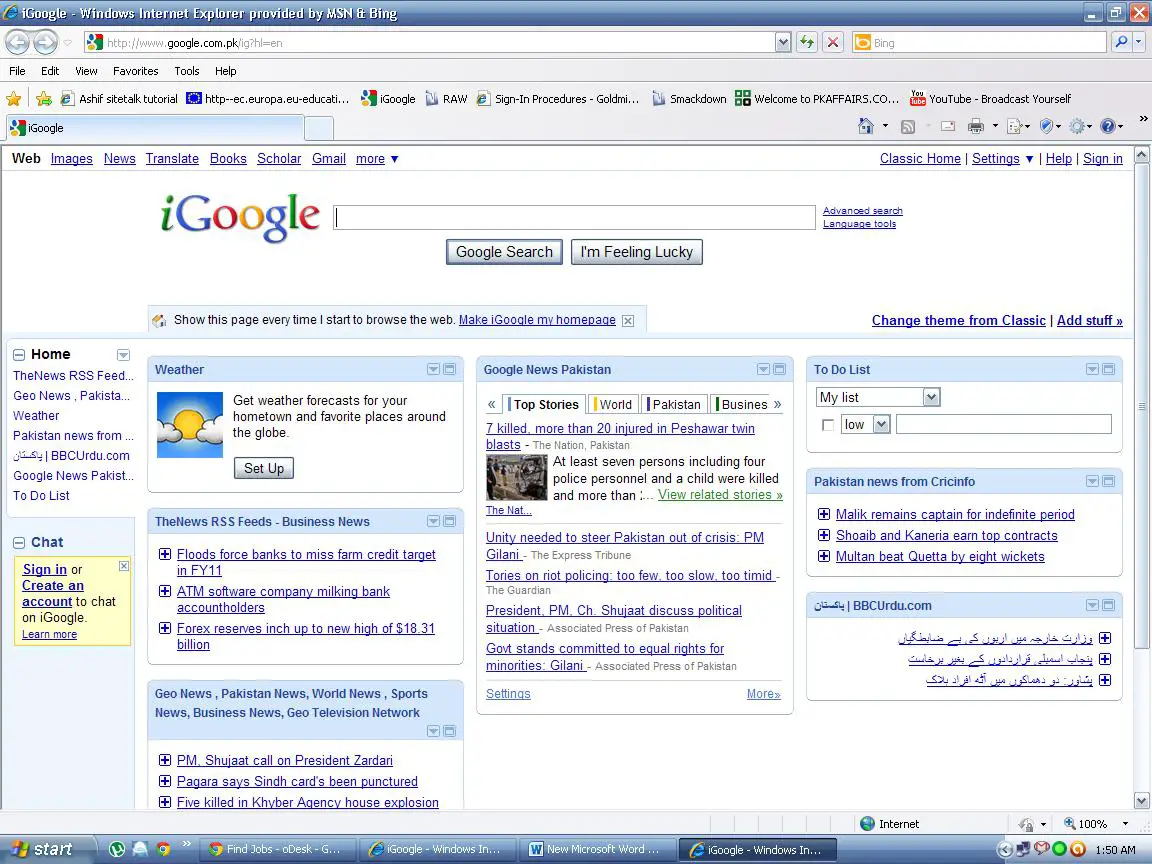
Task: Click the Add stuff link
Action: click(1090, 320)
